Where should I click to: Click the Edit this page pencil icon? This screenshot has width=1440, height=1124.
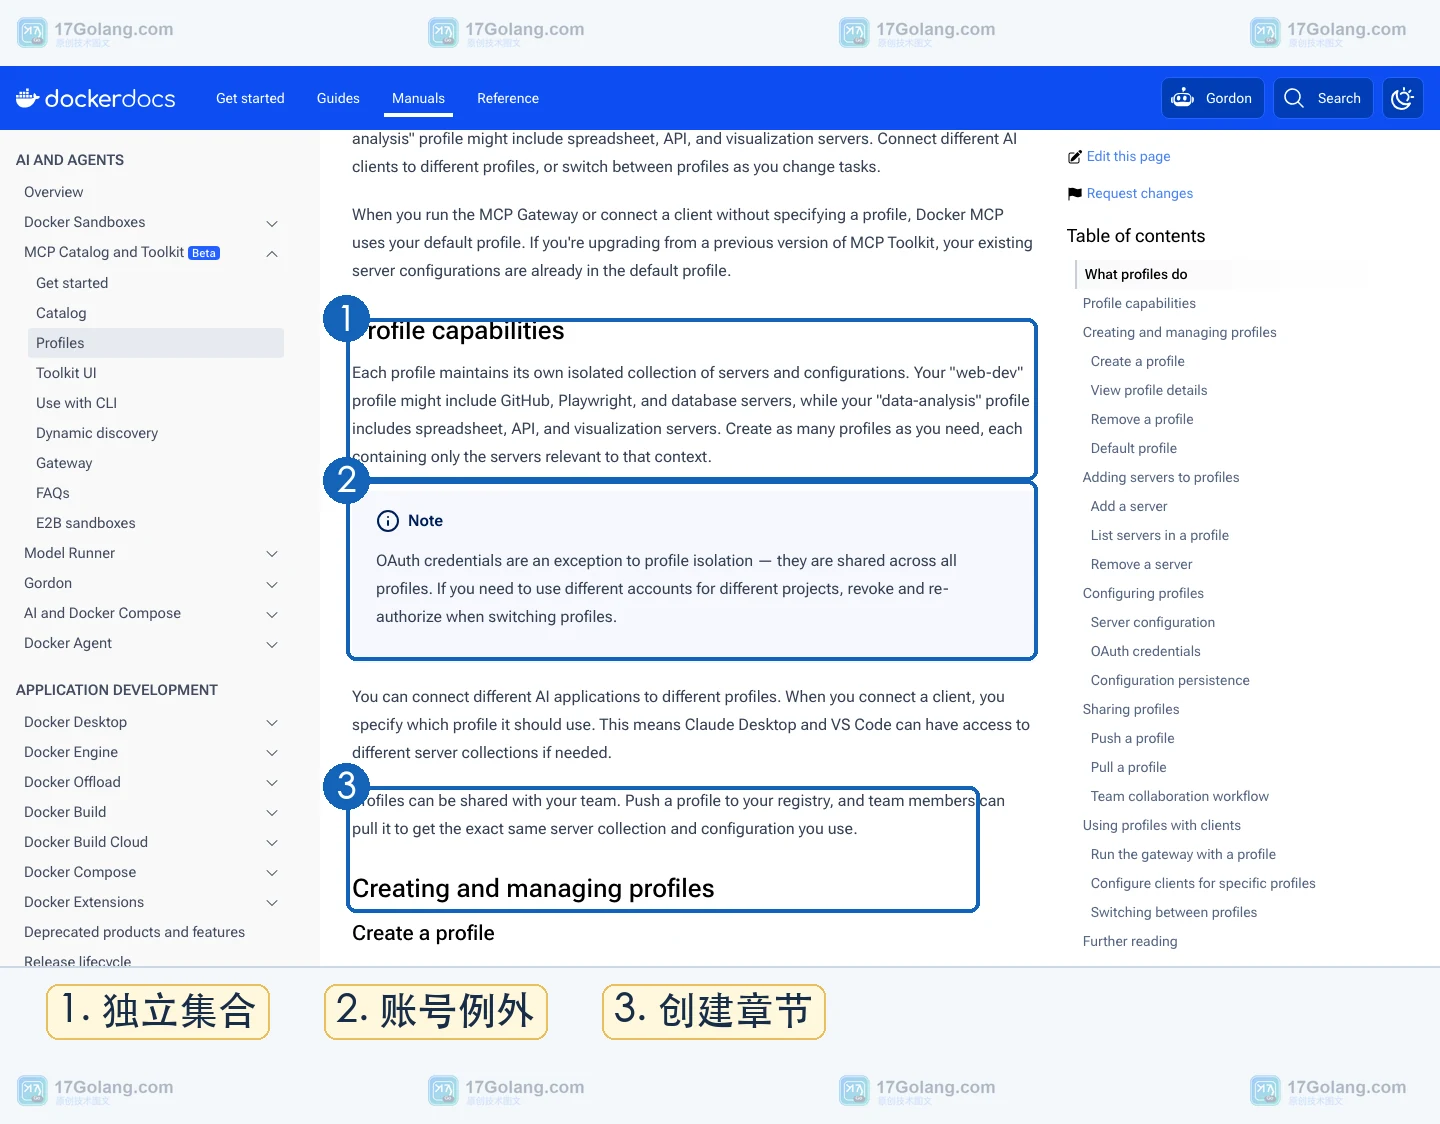1075,157
